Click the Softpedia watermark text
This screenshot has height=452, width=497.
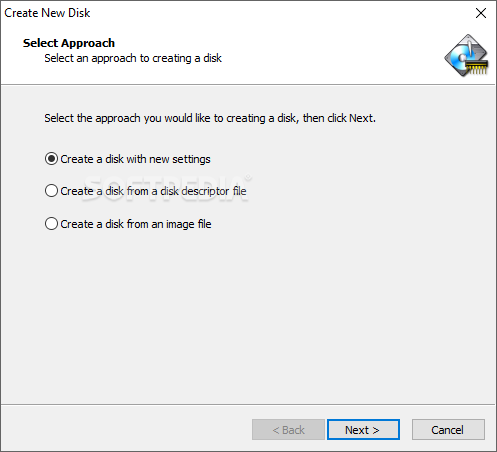[166, 188]
